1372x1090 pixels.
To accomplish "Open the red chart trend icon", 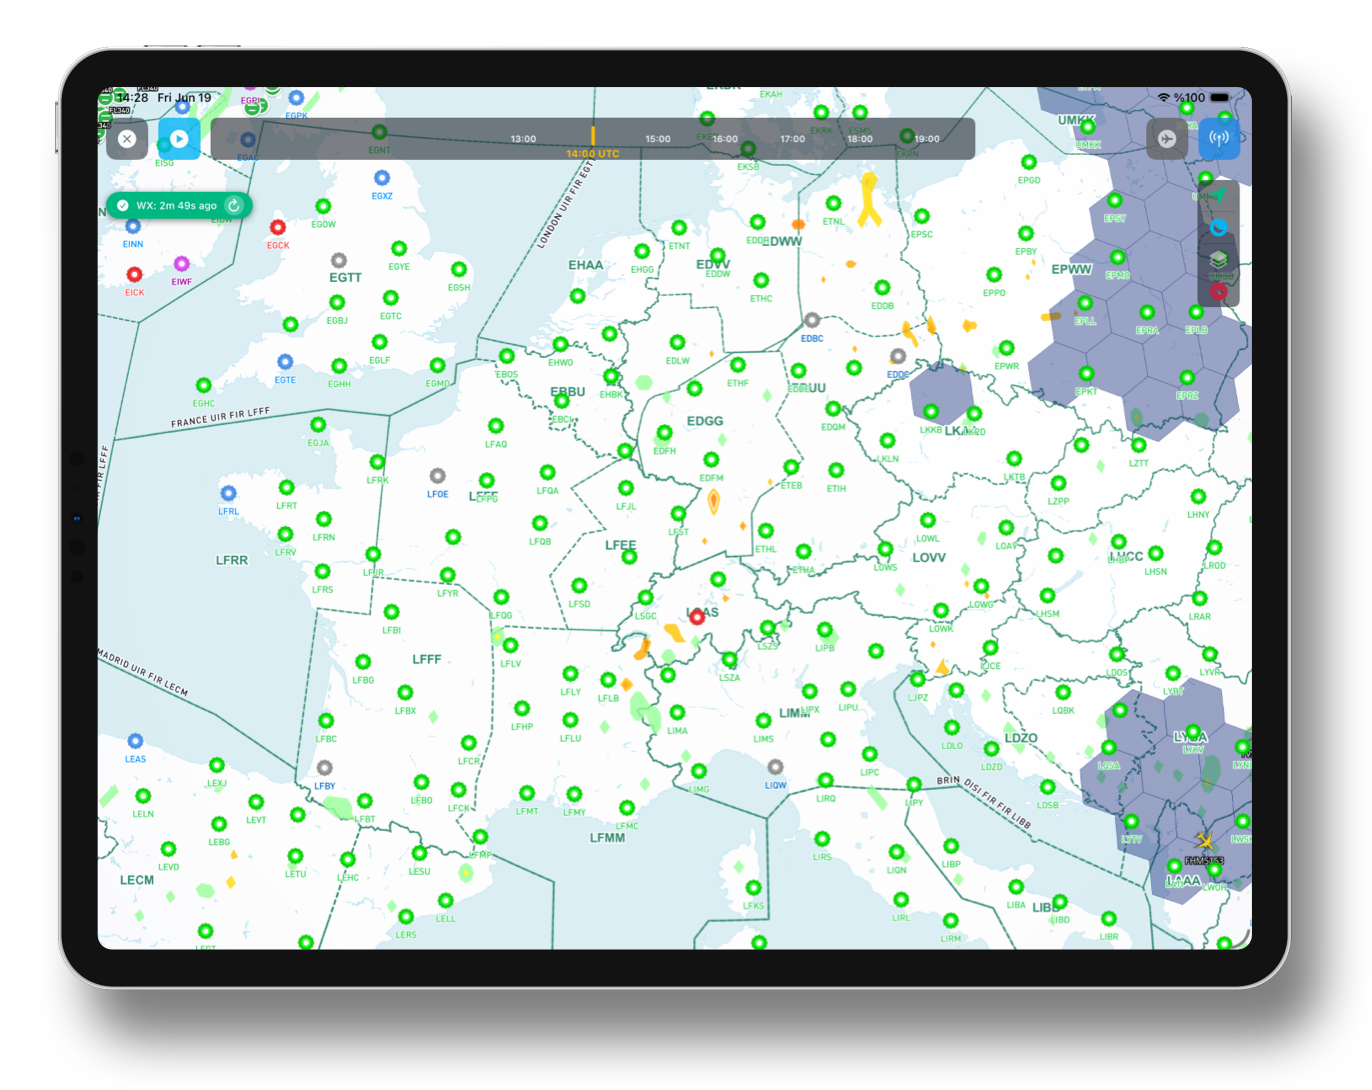I will (1219, 292).
